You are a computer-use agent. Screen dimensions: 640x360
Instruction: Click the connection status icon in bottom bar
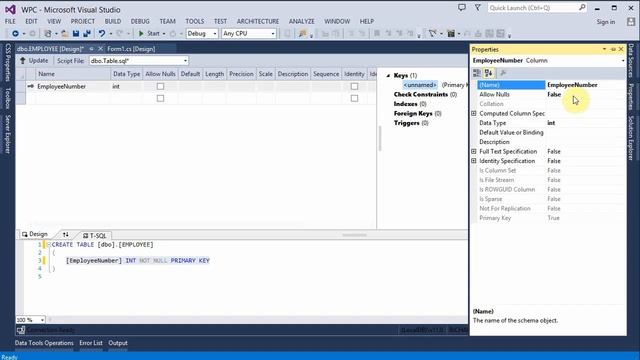[21, 330]
